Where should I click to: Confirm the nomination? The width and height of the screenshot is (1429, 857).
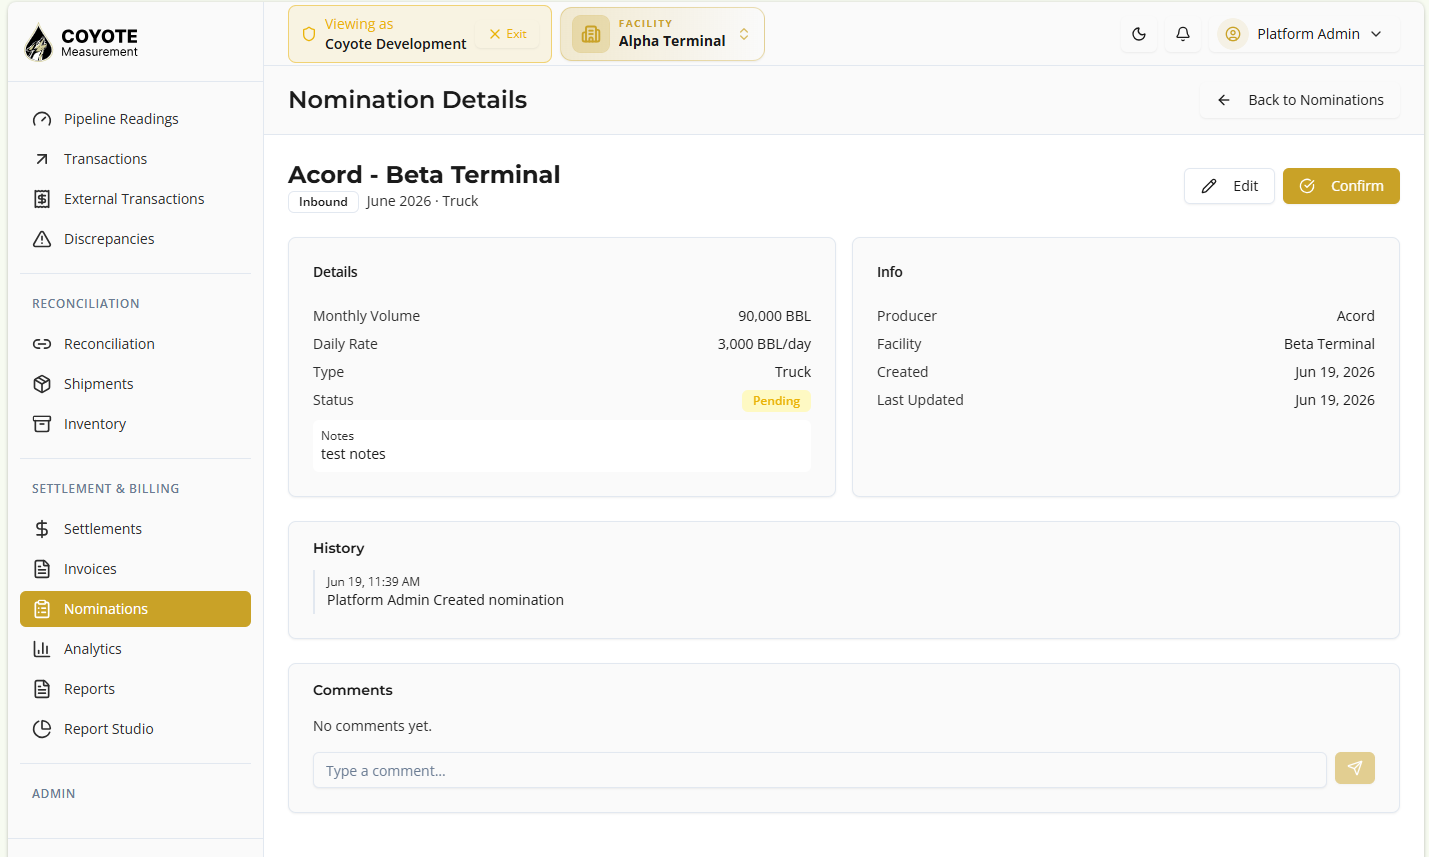pos(1341,186)
